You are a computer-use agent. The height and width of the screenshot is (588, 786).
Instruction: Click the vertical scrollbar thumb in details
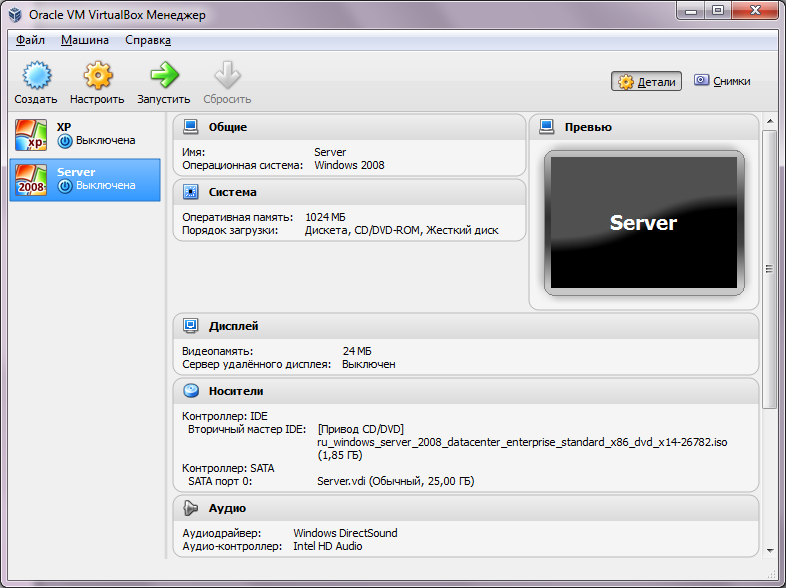(x=769, y=269)
